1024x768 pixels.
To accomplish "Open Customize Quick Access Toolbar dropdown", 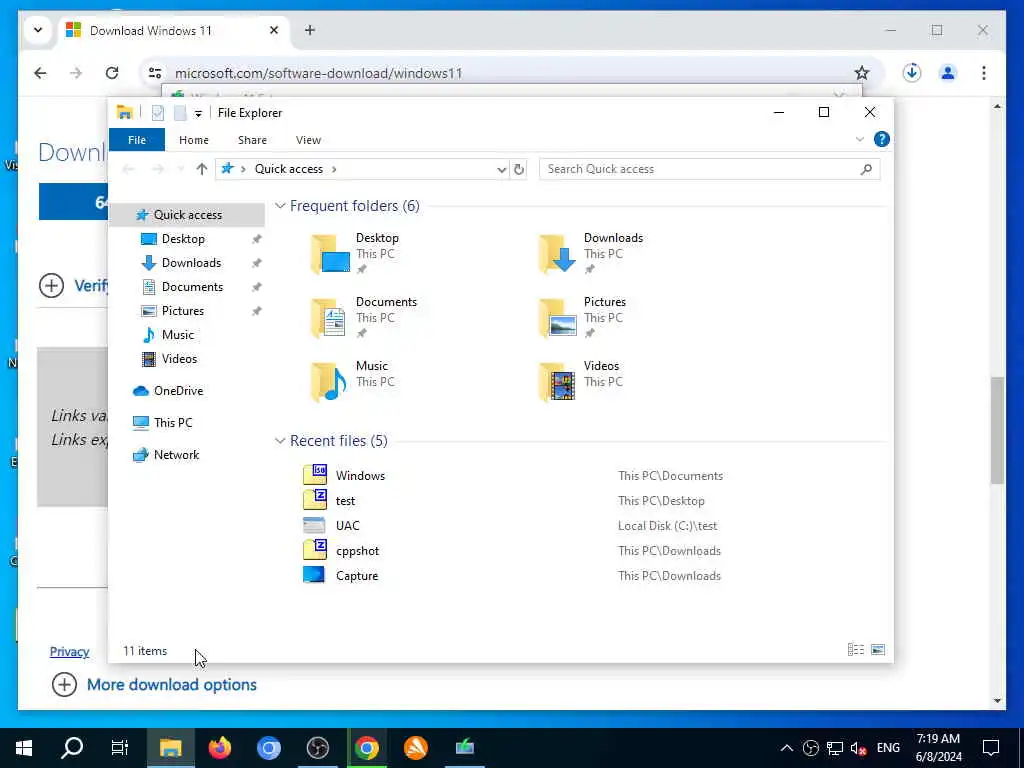I will (x=198, y=114).
